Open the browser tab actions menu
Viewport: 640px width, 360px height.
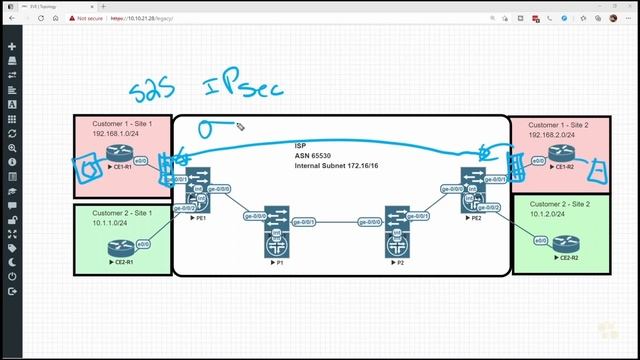[x=11, y=7]
